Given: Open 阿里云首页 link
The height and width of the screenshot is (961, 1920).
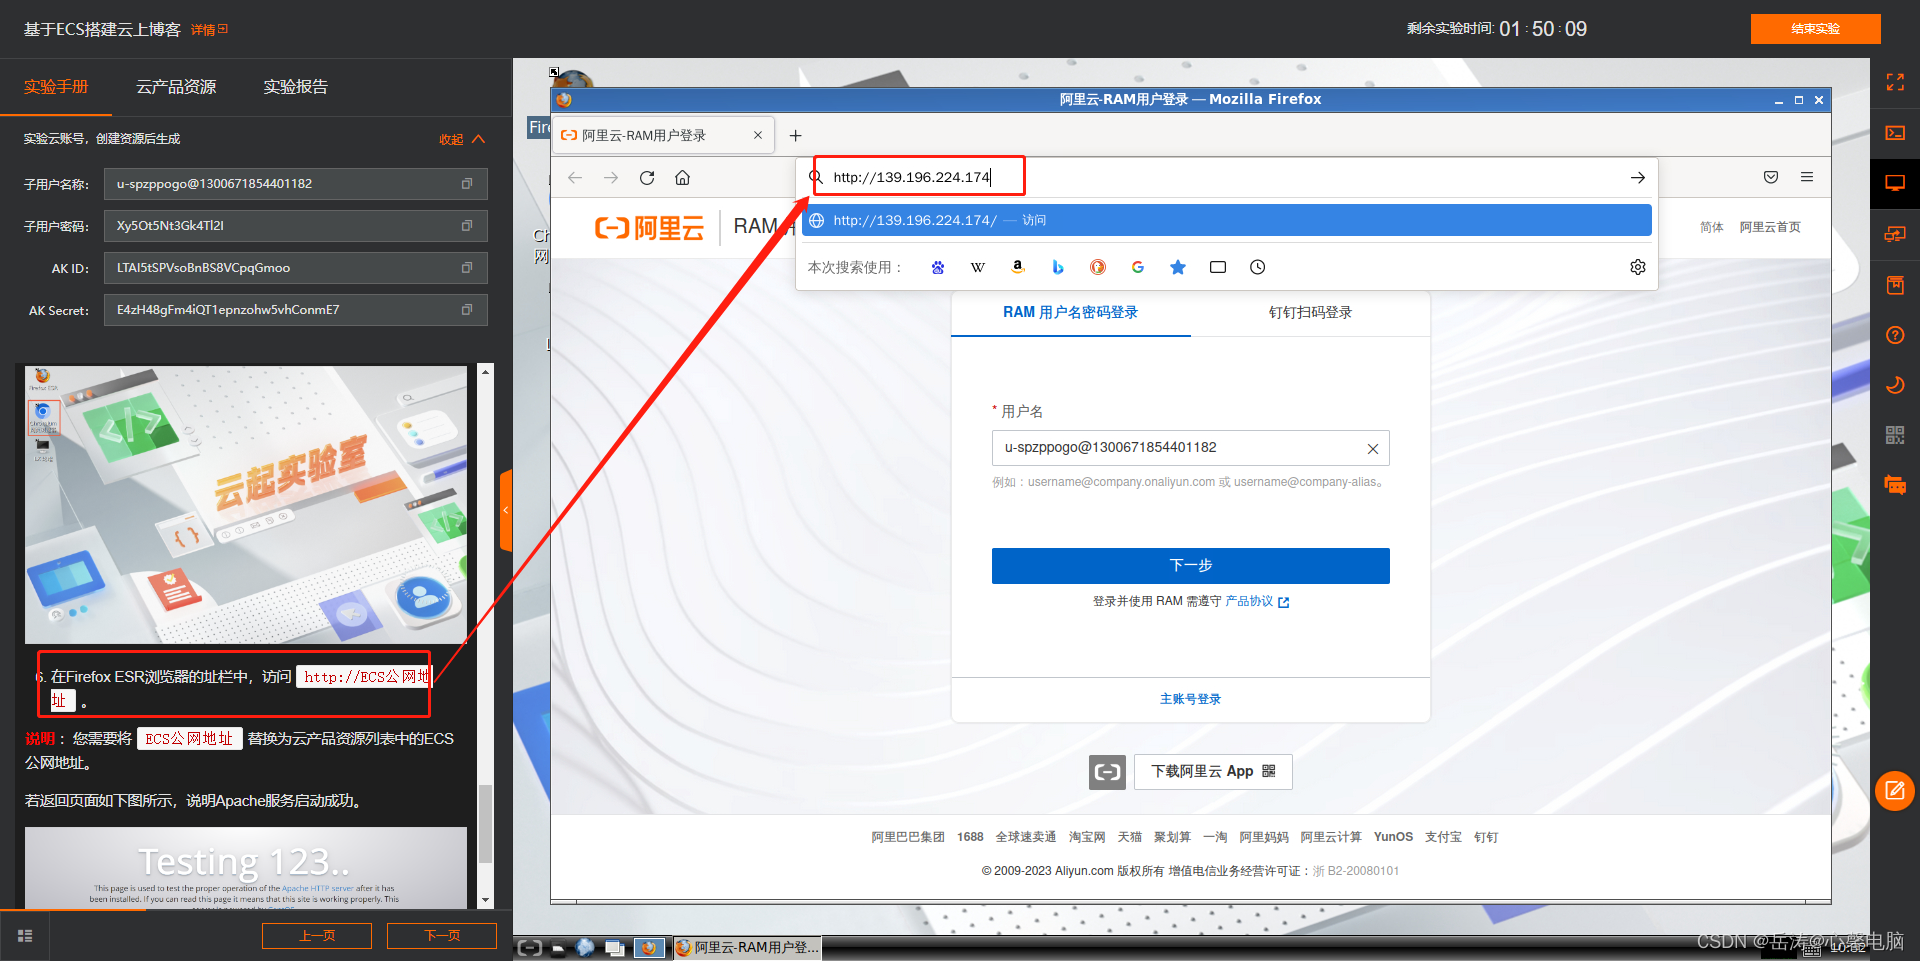Looking at the screenshot, I should coord(1770,227).
